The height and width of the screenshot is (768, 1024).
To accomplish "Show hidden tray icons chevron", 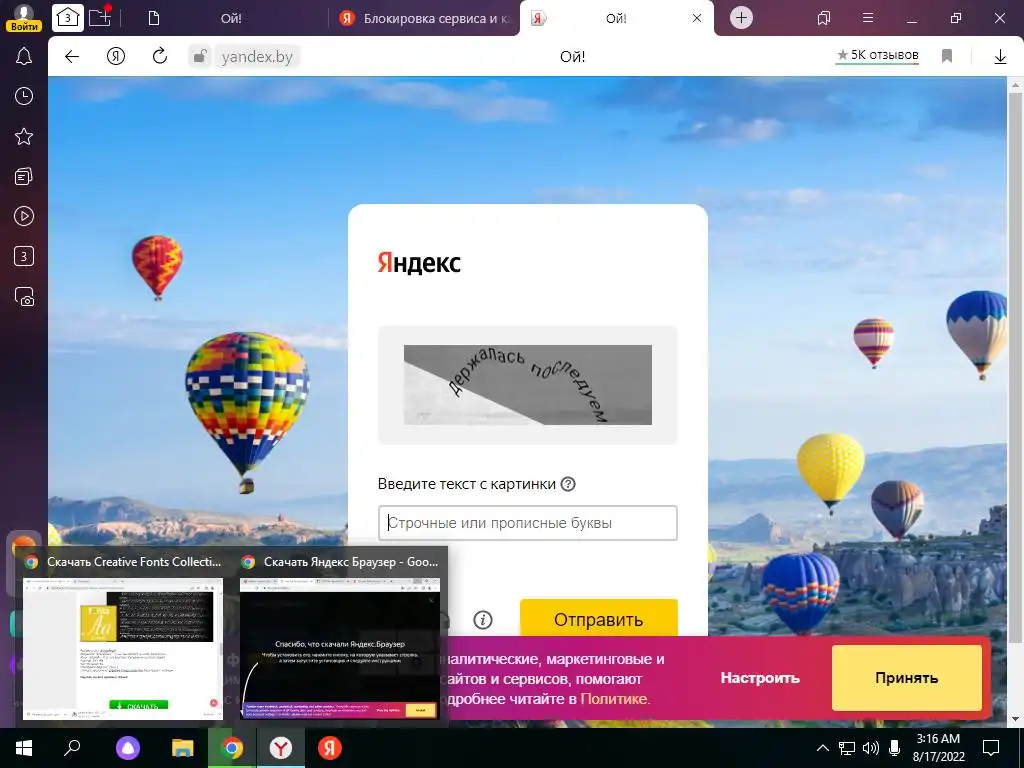I will coord(823,748).
